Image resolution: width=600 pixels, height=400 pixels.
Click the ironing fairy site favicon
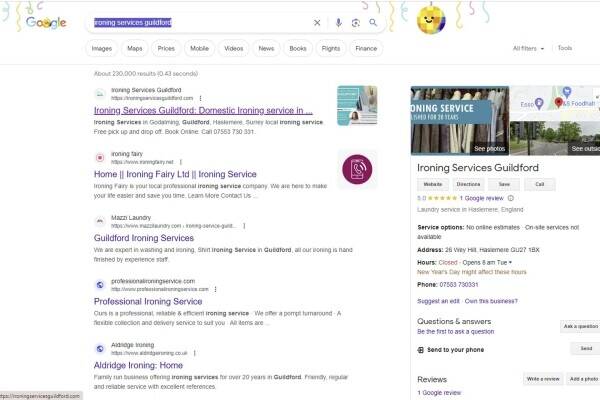coord(99,157)
